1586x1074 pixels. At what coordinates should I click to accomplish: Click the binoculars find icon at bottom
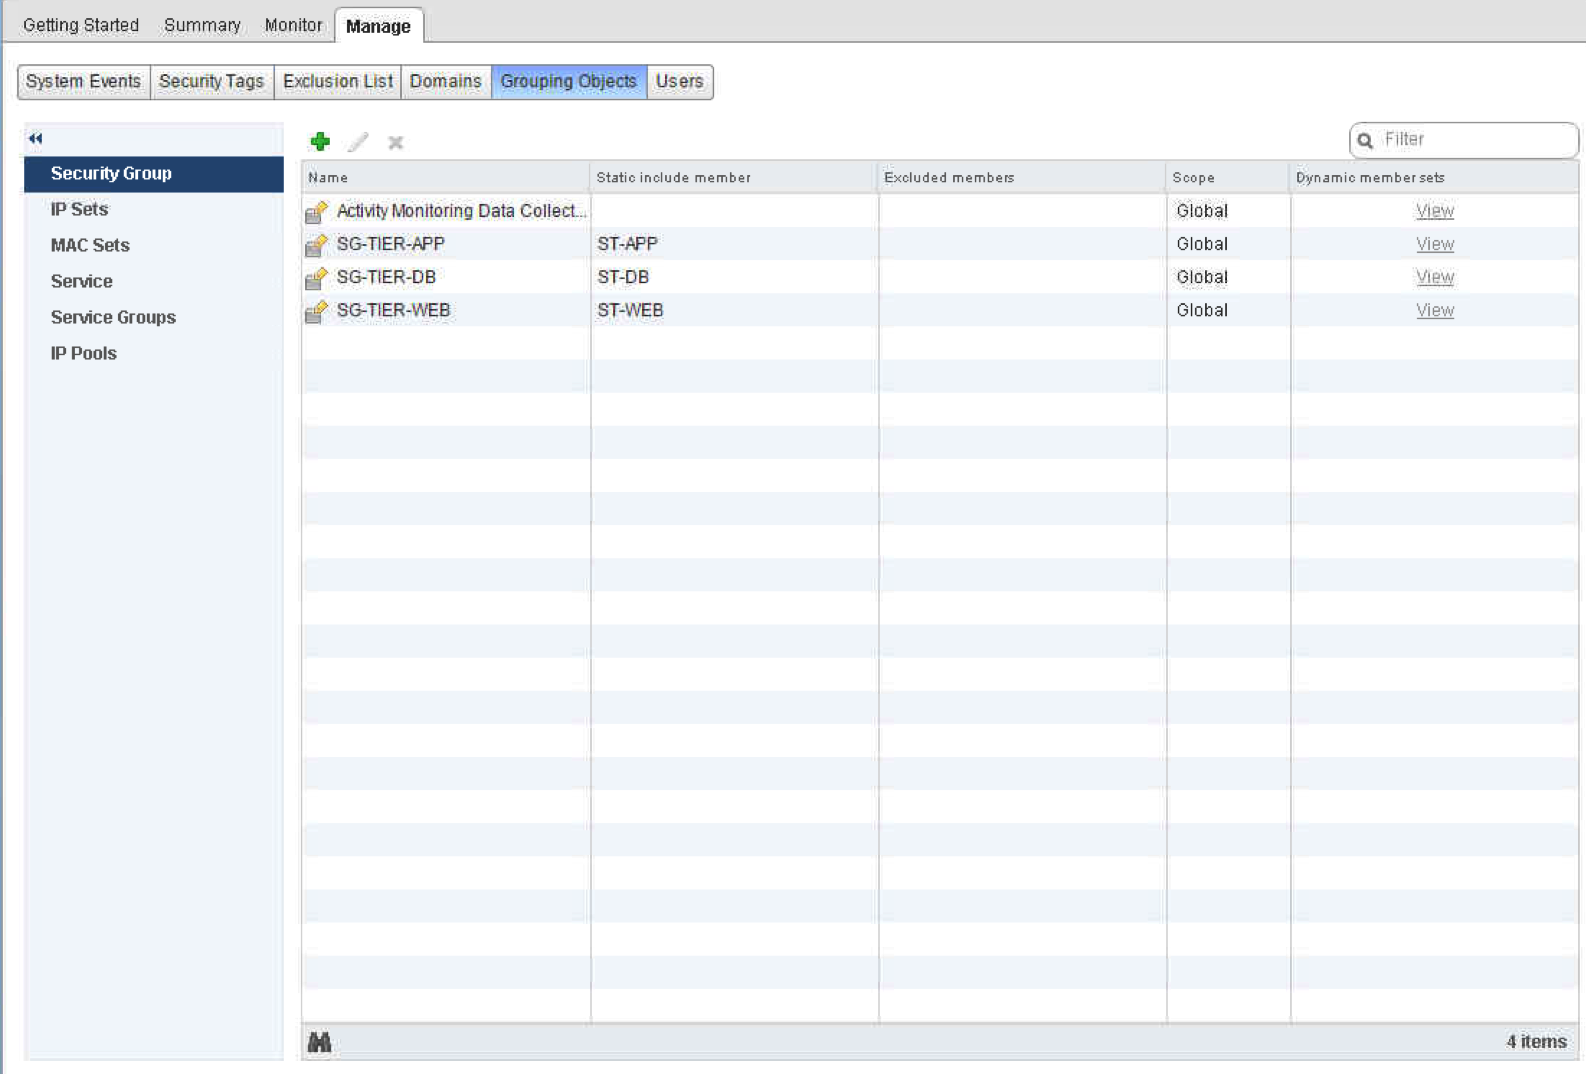[319, 1042]
